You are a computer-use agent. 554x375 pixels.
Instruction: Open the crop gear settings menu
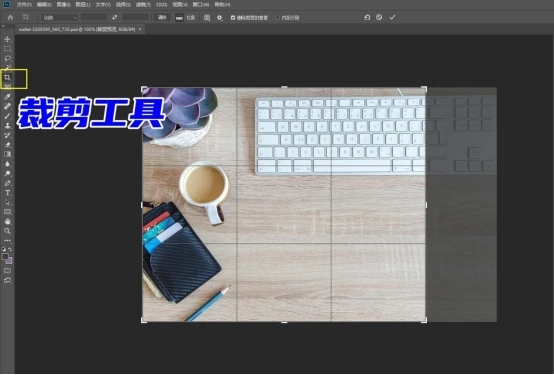pyautogui.click(x=220, y=17)
